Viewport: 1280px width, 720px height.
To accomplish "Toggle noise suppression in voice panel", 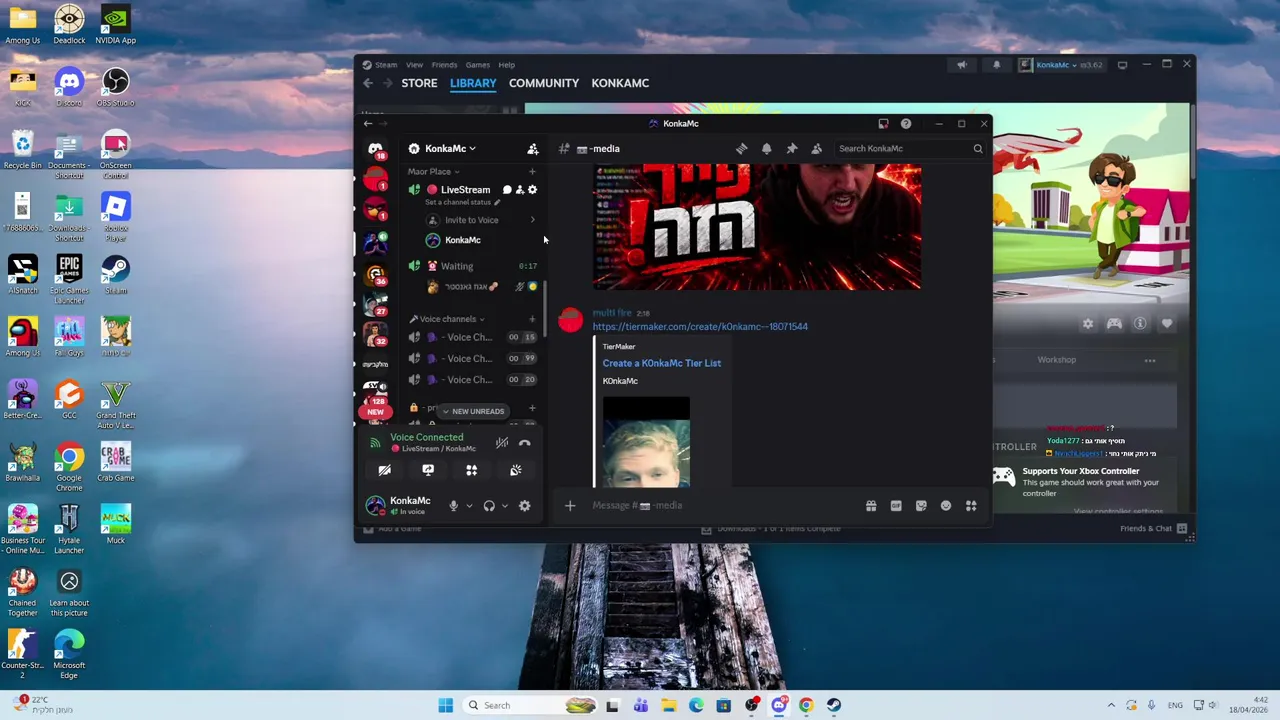I will (x=502, y=443).
